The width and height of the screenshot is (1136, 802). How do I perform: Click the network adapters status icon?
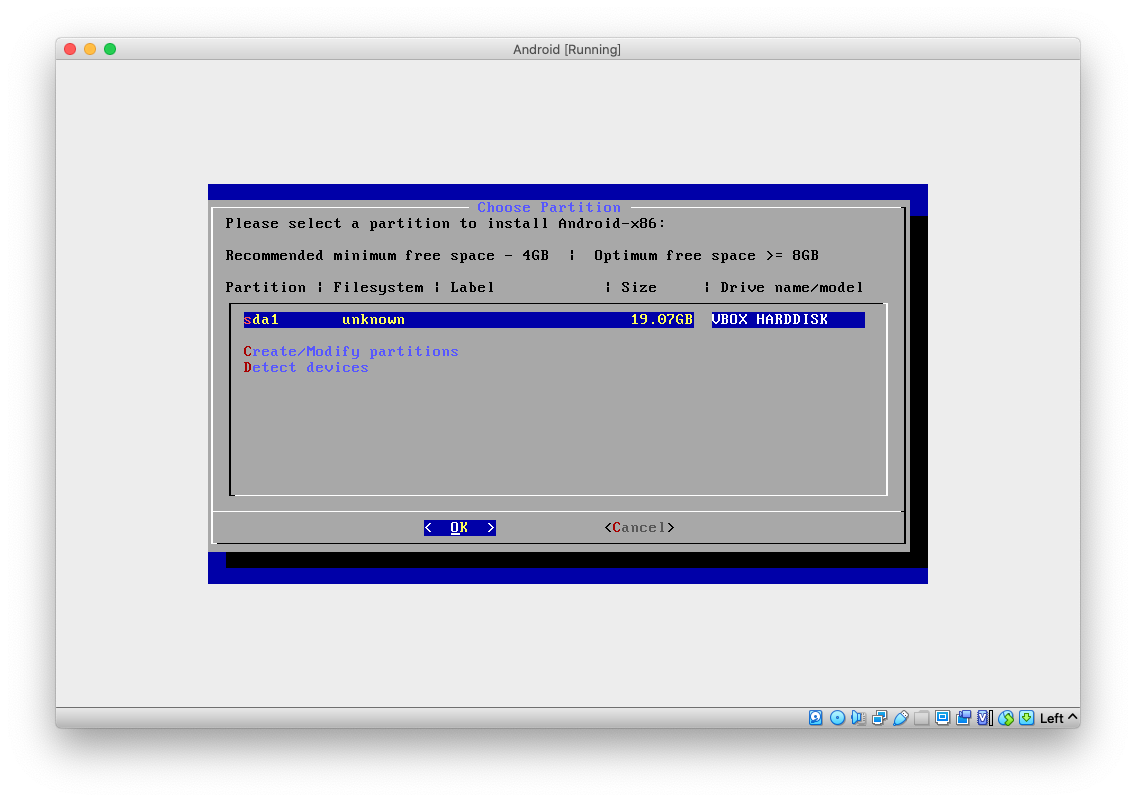click(879, 718)
